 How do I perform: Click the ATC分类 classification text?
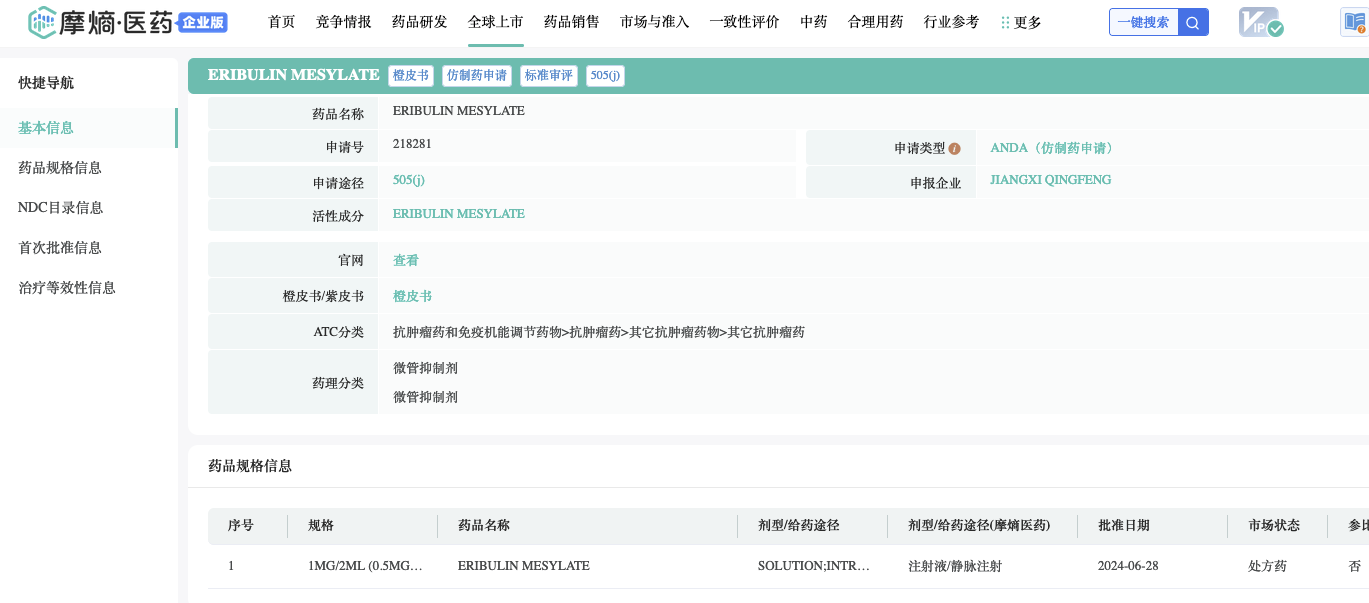click(x=599, y=332)
